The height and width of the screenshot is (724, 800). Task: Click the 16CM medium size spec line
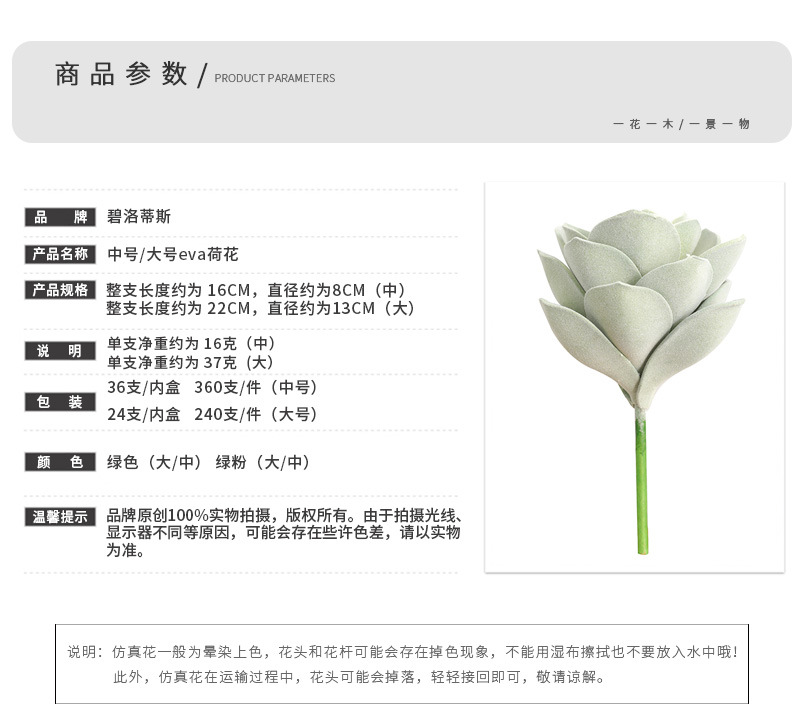[256, 290]
